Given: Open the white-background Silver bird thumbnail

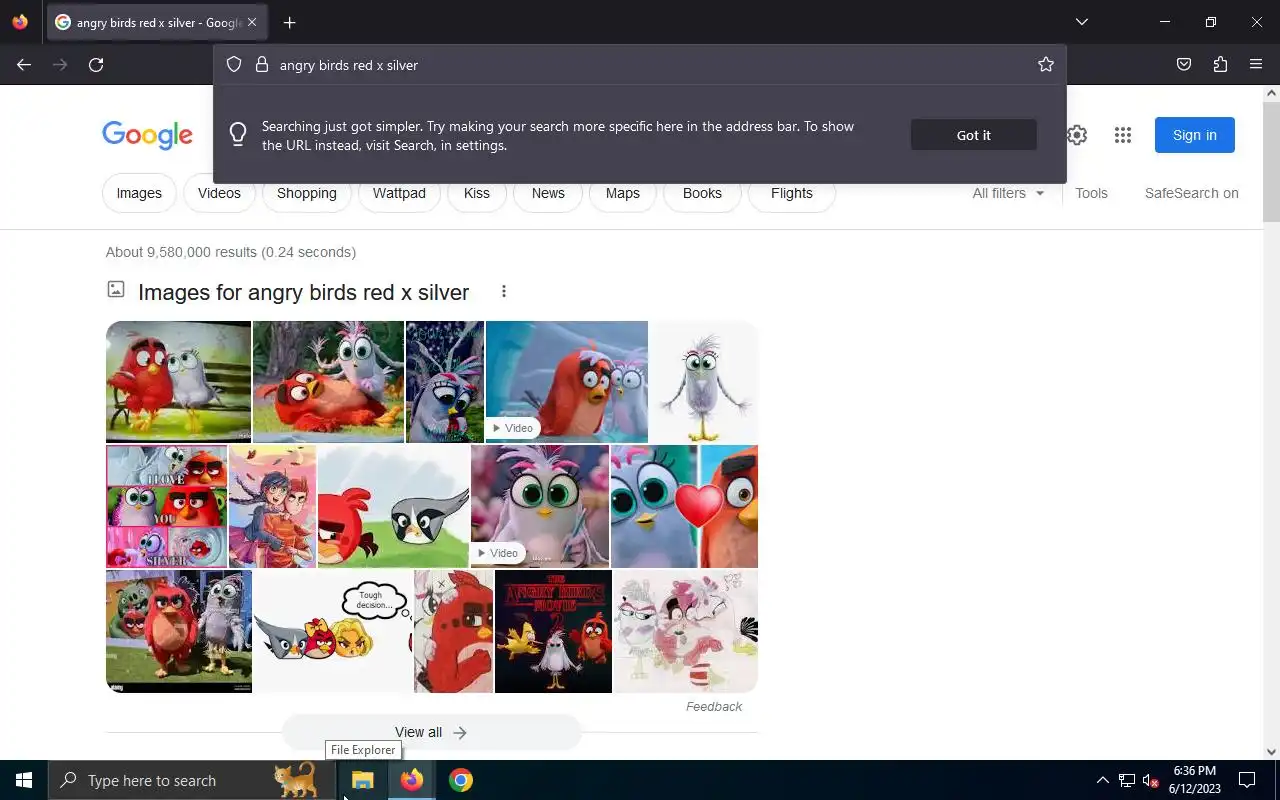Looking at the screenshot, I should coord(704,381).
